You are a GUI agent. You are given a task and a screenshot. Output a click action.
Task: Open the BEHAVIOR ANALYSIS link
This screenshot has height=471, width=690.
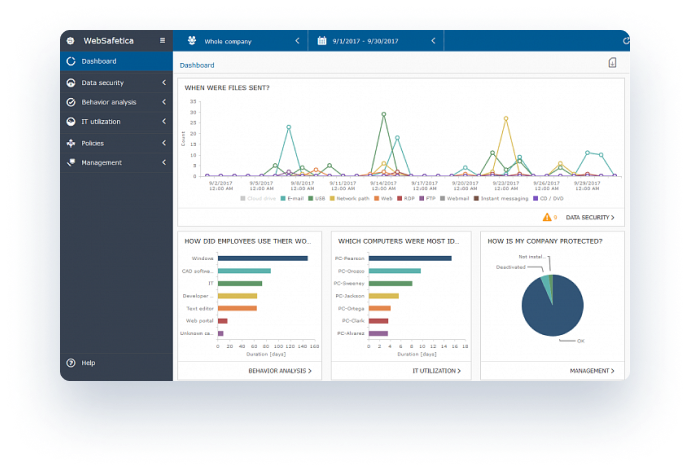tap(279, 370)
